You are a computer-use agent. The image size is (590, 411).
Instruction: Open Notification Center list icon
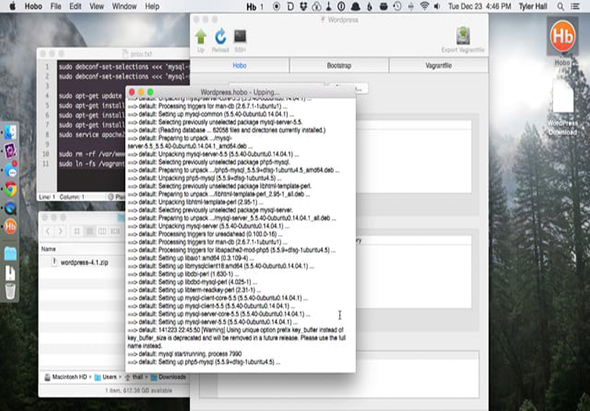point(575,6)
